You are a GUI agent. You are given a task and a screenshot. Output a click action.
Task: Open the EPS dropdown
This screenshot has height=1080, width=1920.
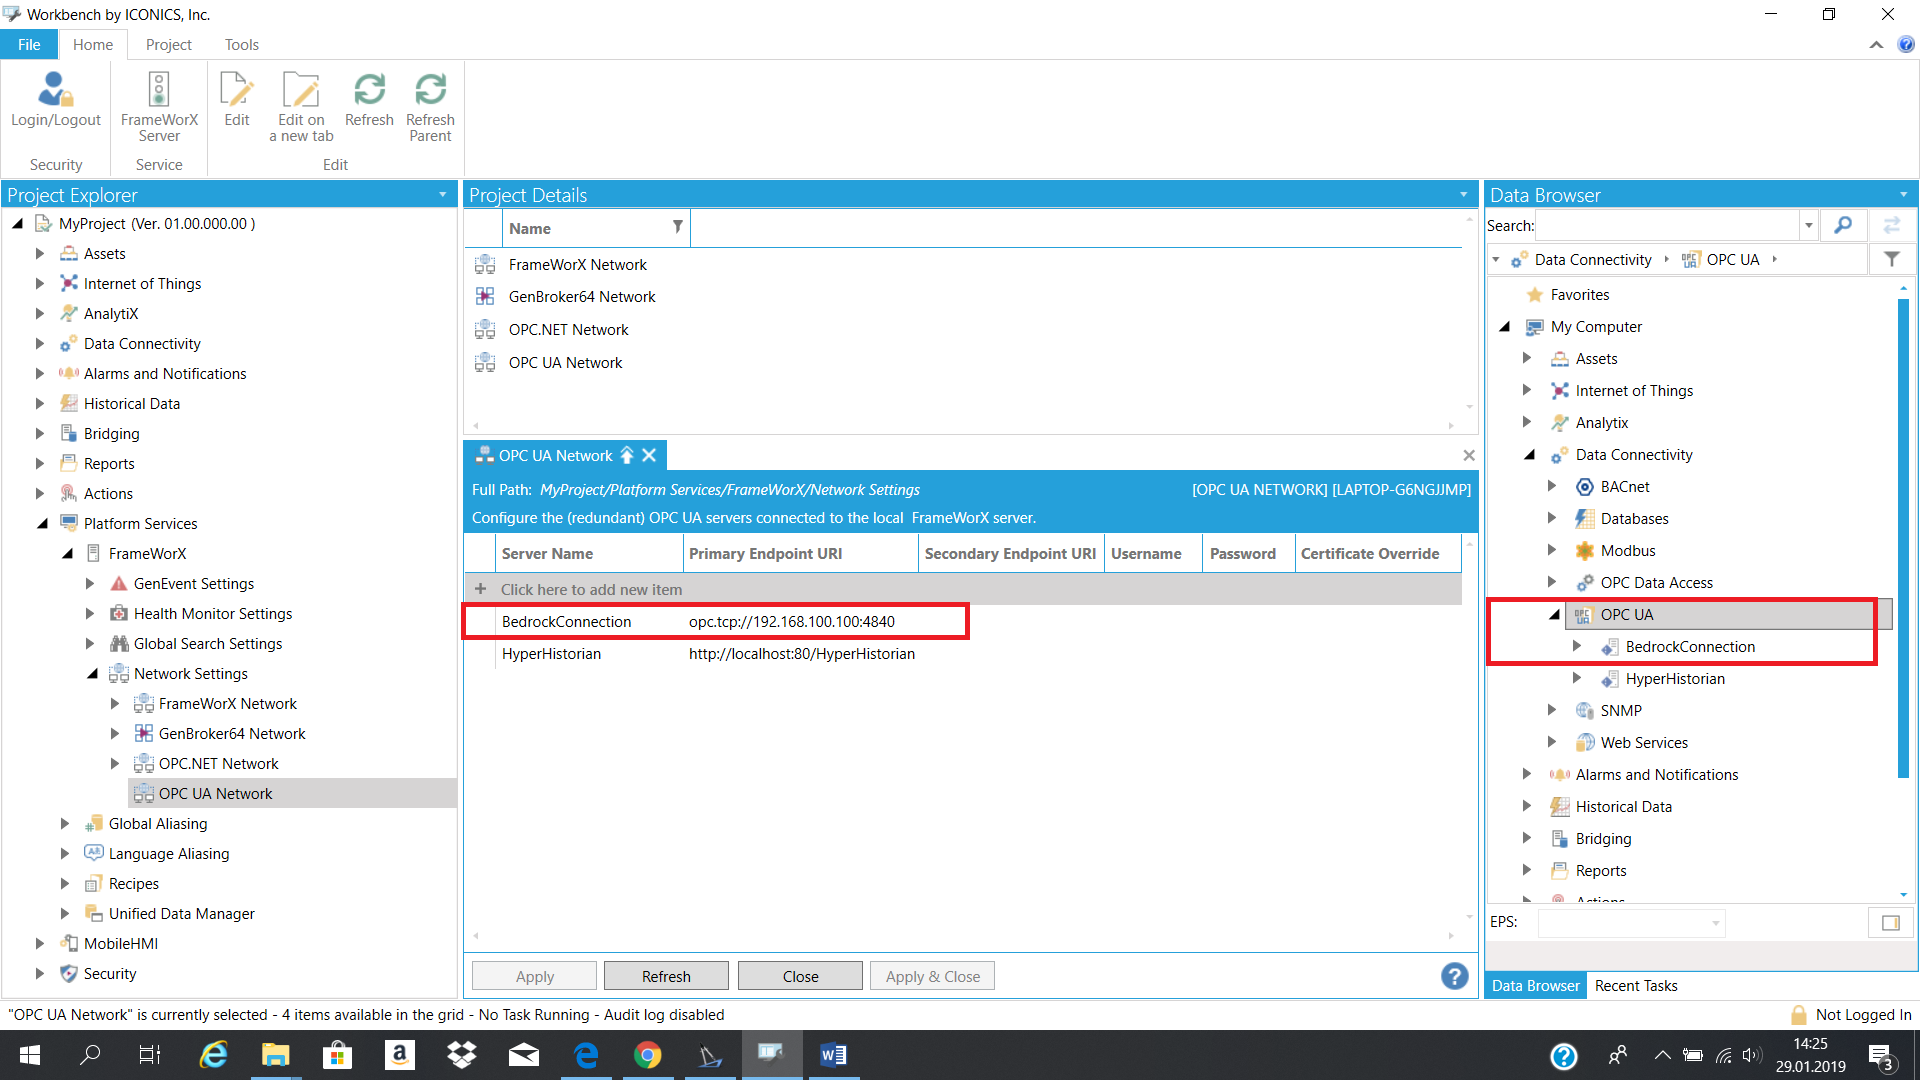pyautogui.click(x=1716, y=923)
